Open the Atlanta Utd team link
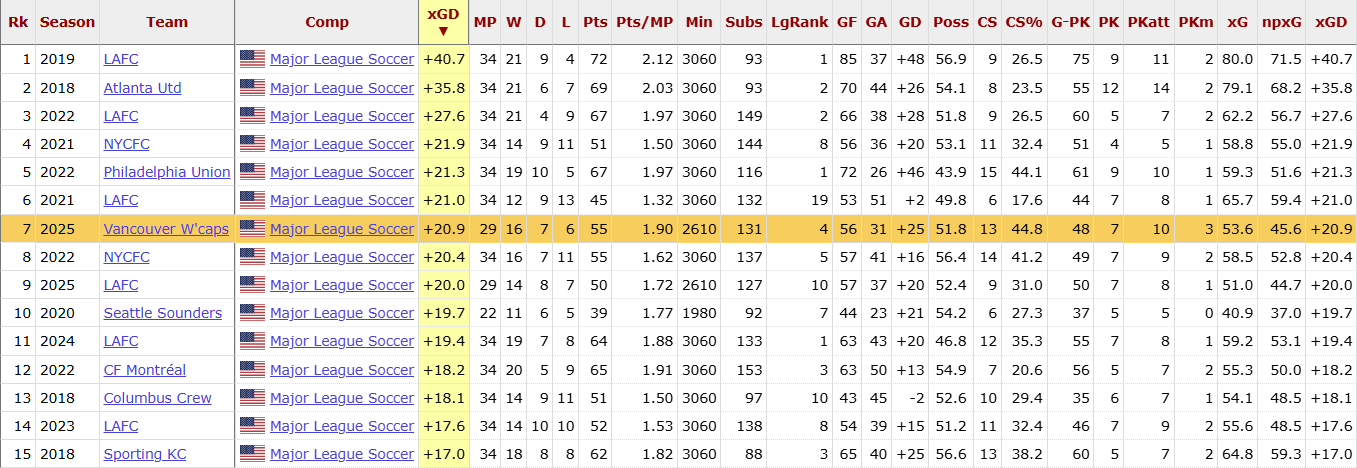The height and width of the screenshot is (468, 1357). click(142, 88)
